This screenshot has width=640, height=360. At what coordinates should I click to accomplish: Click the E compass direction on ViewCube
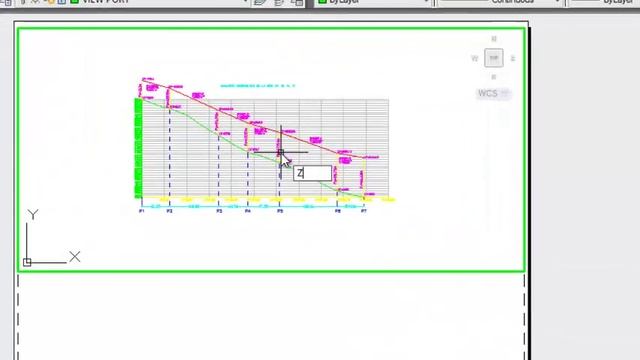513,58
